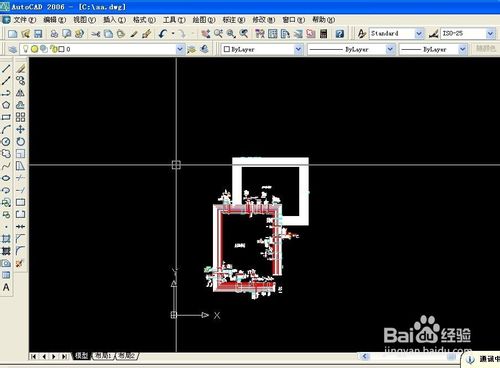
Task: Switch to the 布局2 layout tab
Action: coord(127,356)
